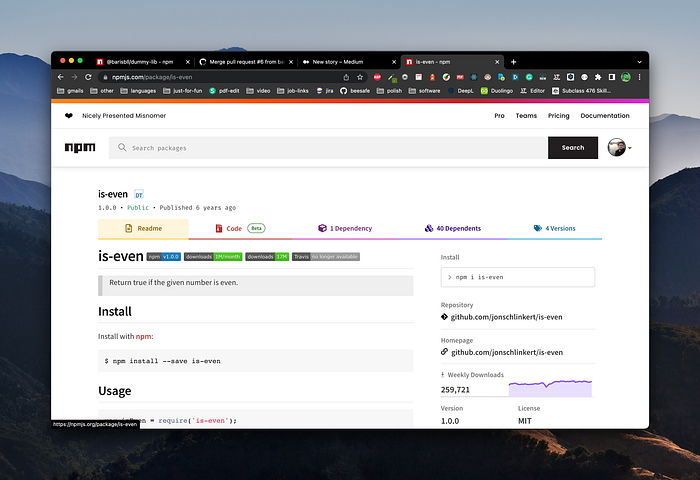This screenshot has width=700, height=480.
Task: Open the polish bookmark folder
Action: click(389, 91)
